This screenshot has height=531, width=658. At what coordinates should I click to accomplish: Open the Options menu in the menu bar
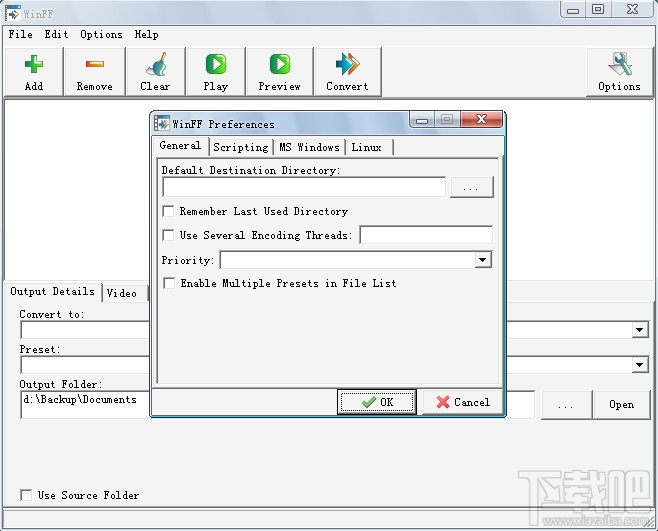tap(101, 34)
